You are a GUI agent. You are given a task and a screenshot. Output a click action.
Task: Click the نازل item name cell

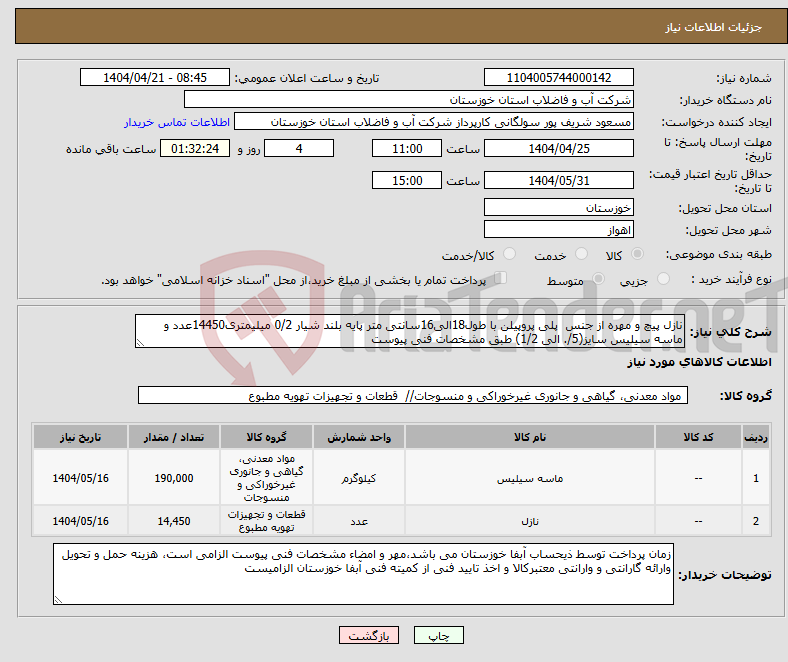[530, 521]
